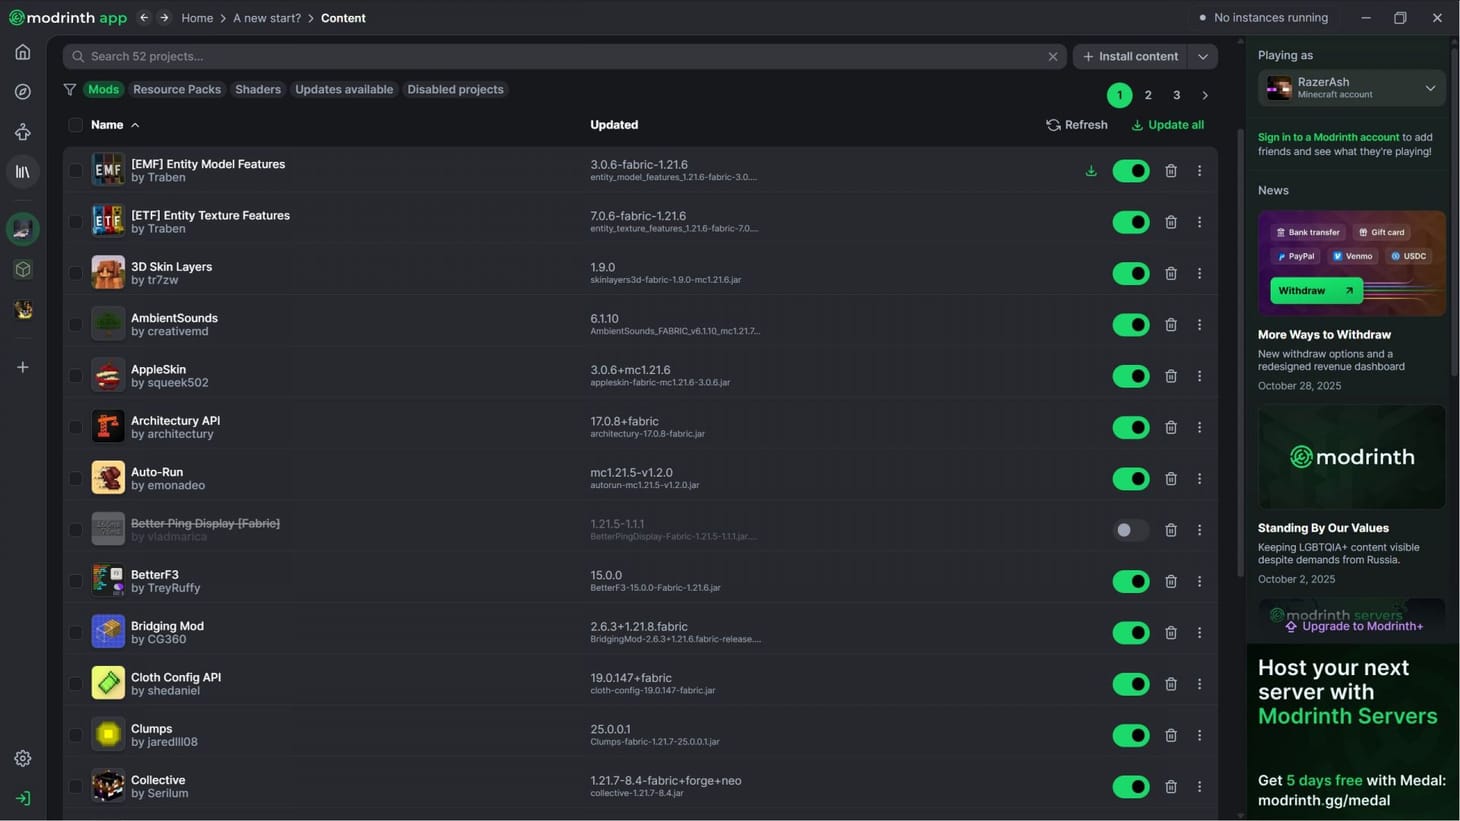Click the Update all button
The height and width of the screenshot is (821, 1460).
point(1167,125)
